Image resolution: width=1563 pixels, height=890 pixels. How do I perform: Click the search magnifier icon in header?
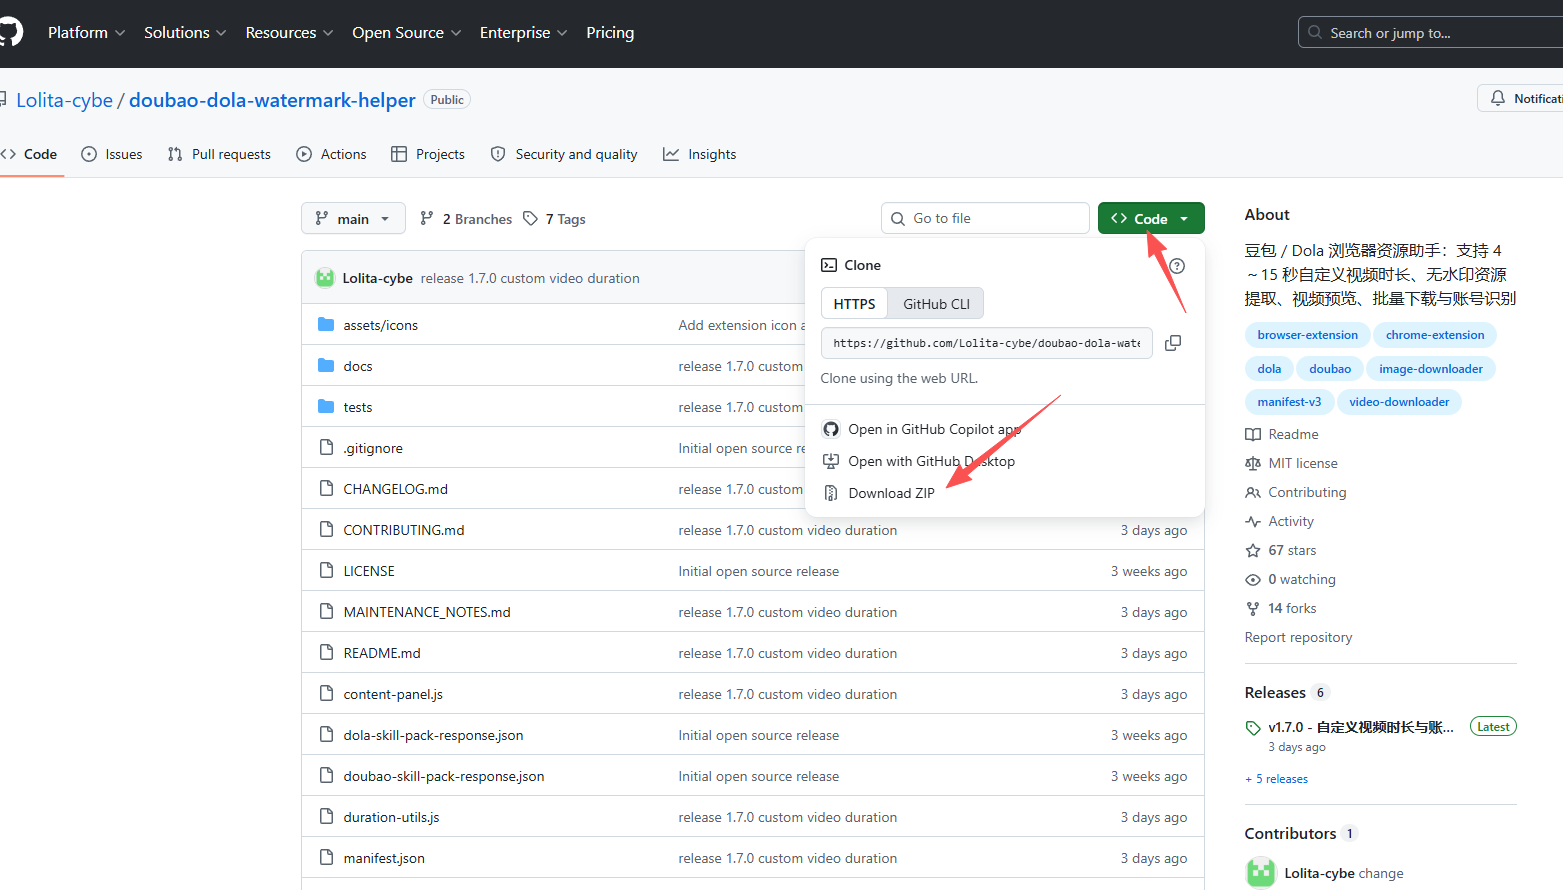coord(1315,33)
